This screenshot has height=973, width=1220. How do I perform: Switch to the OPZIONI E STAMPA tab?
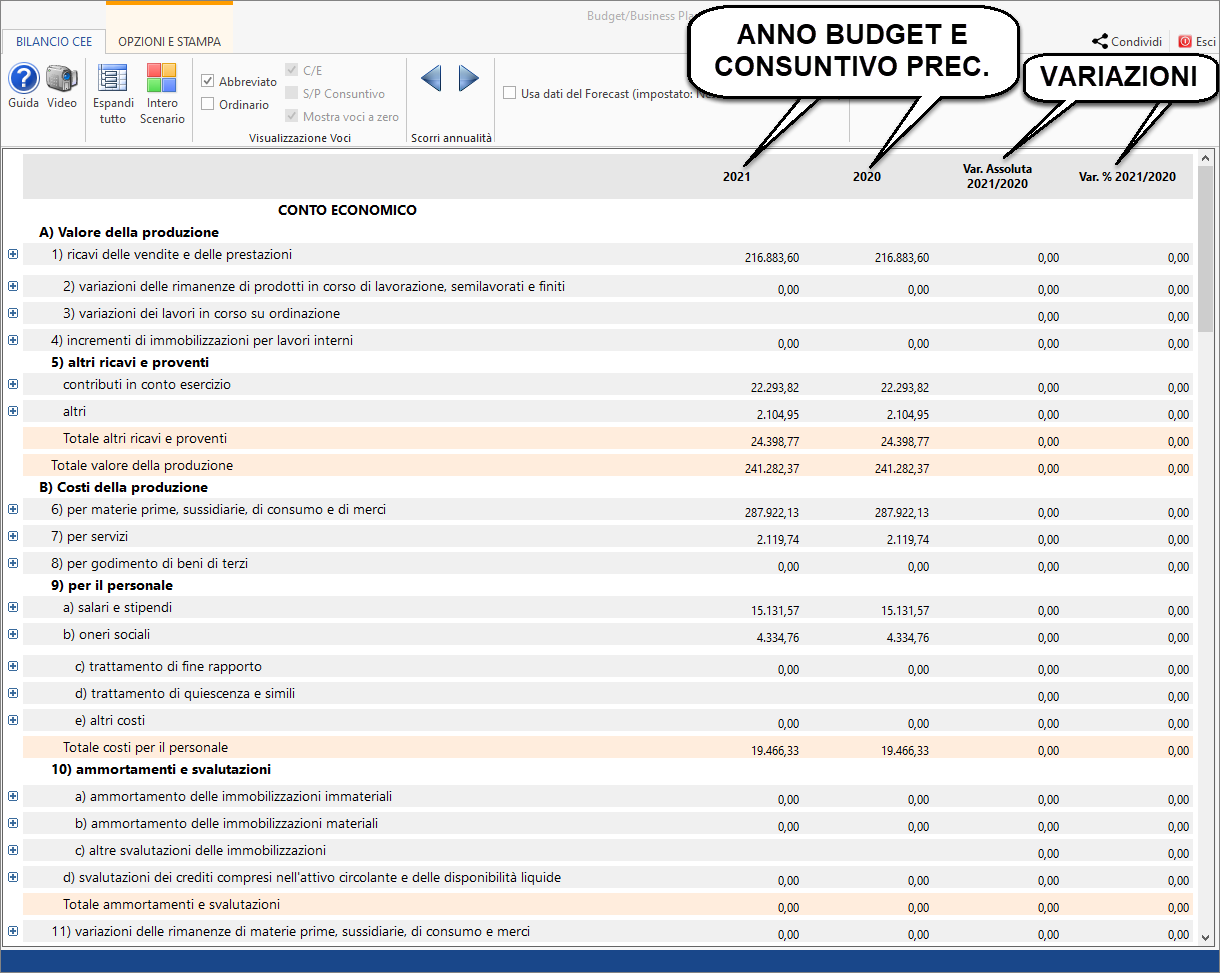coord(169,42)
